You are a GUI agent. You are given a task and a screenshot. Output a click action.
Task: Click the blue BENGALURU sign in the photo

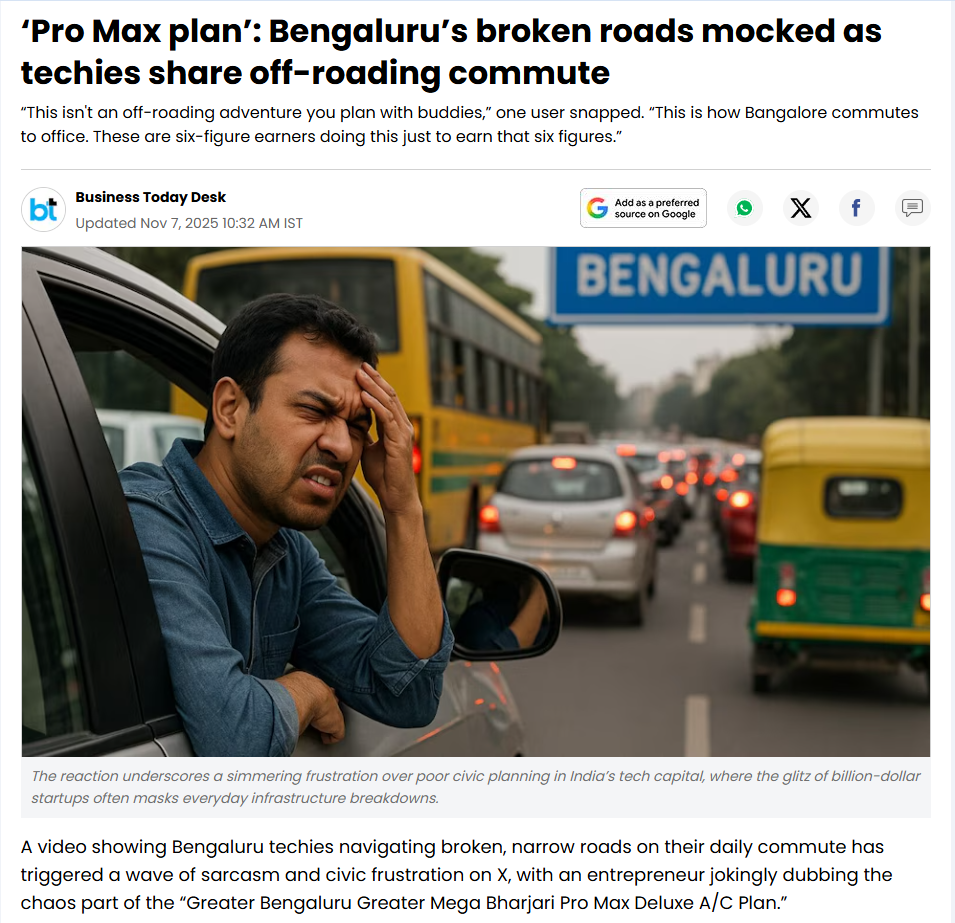click(719, 285)
